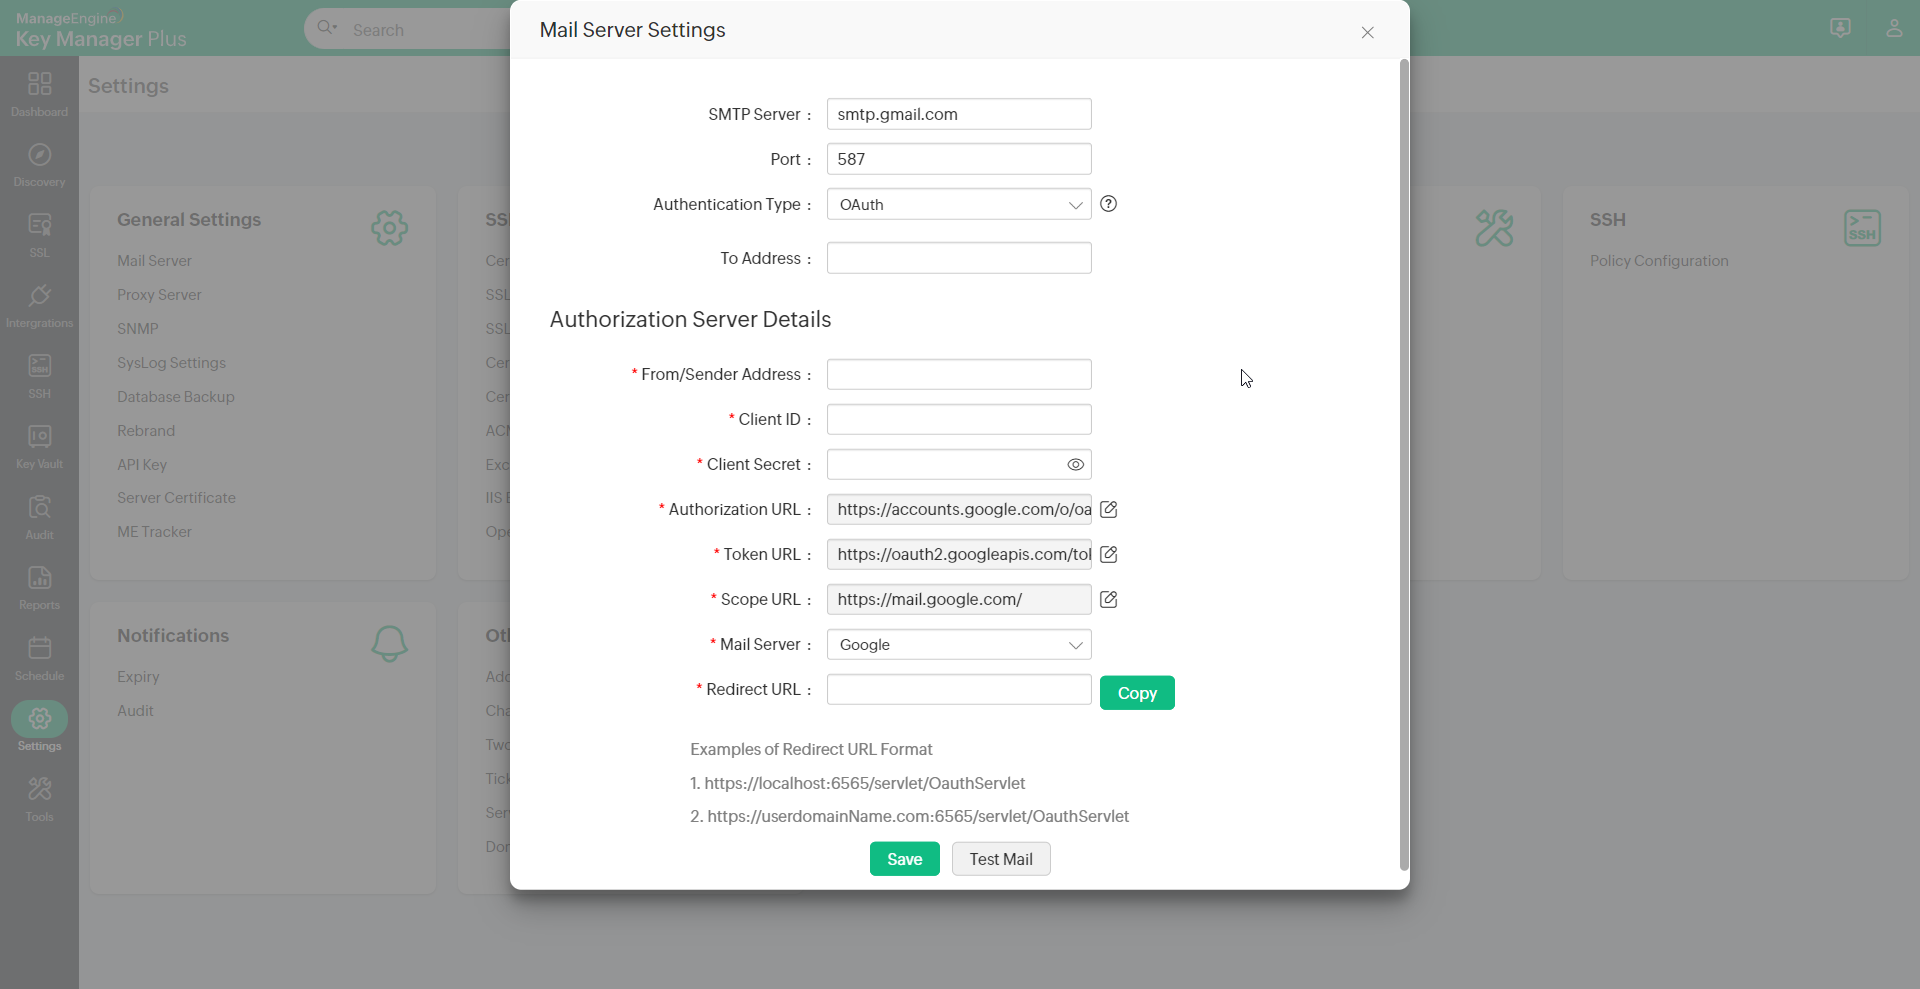
Task: Open the Audit sidebar section
Action: tap(39, 516)
